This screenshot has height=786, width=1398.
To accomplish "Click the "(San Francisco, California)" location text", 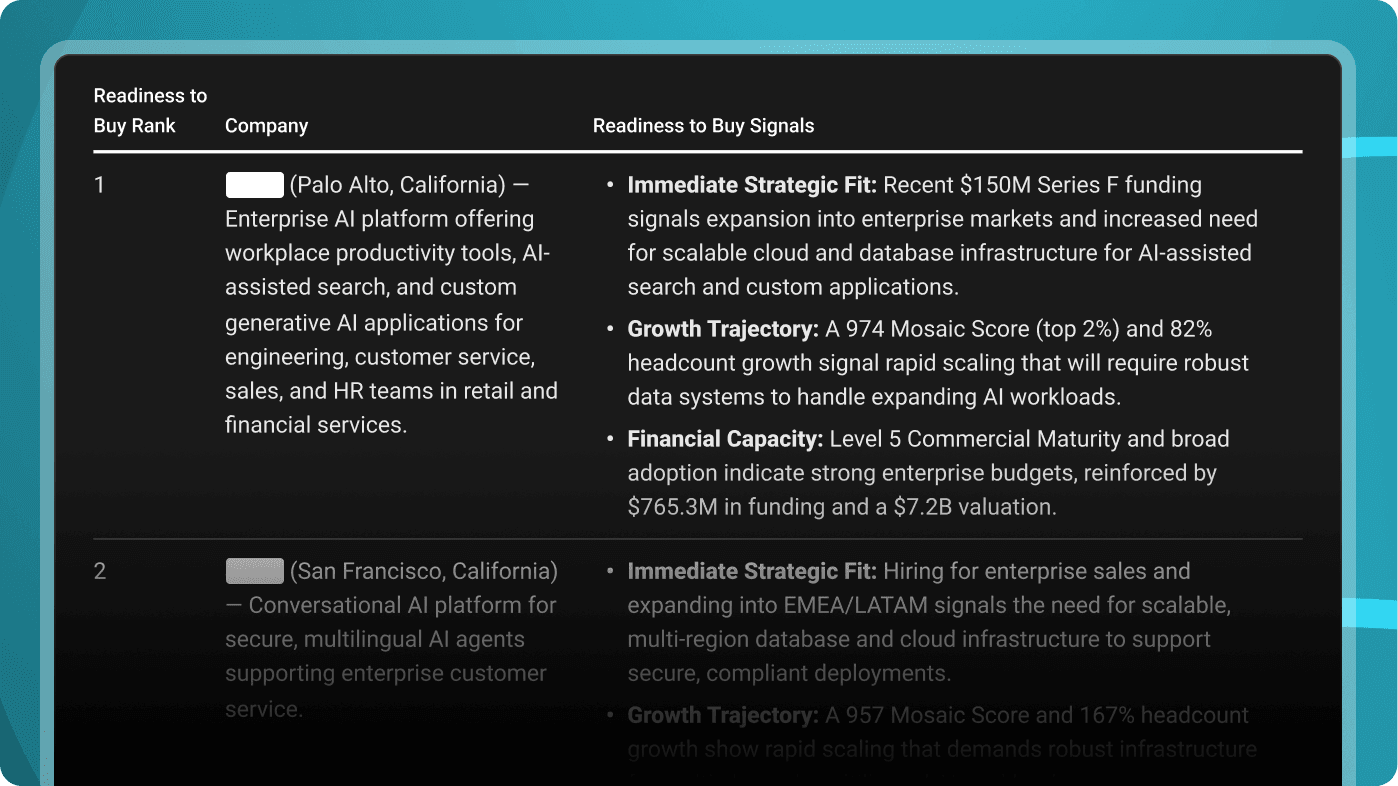I will (424, 571).
